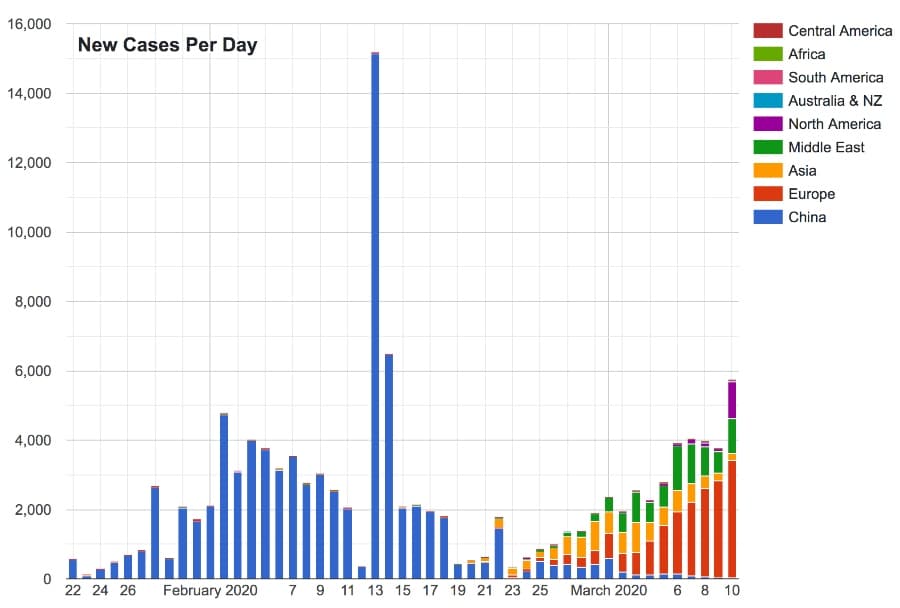Select the purple segment of March 10 bar

pos(732,400)
